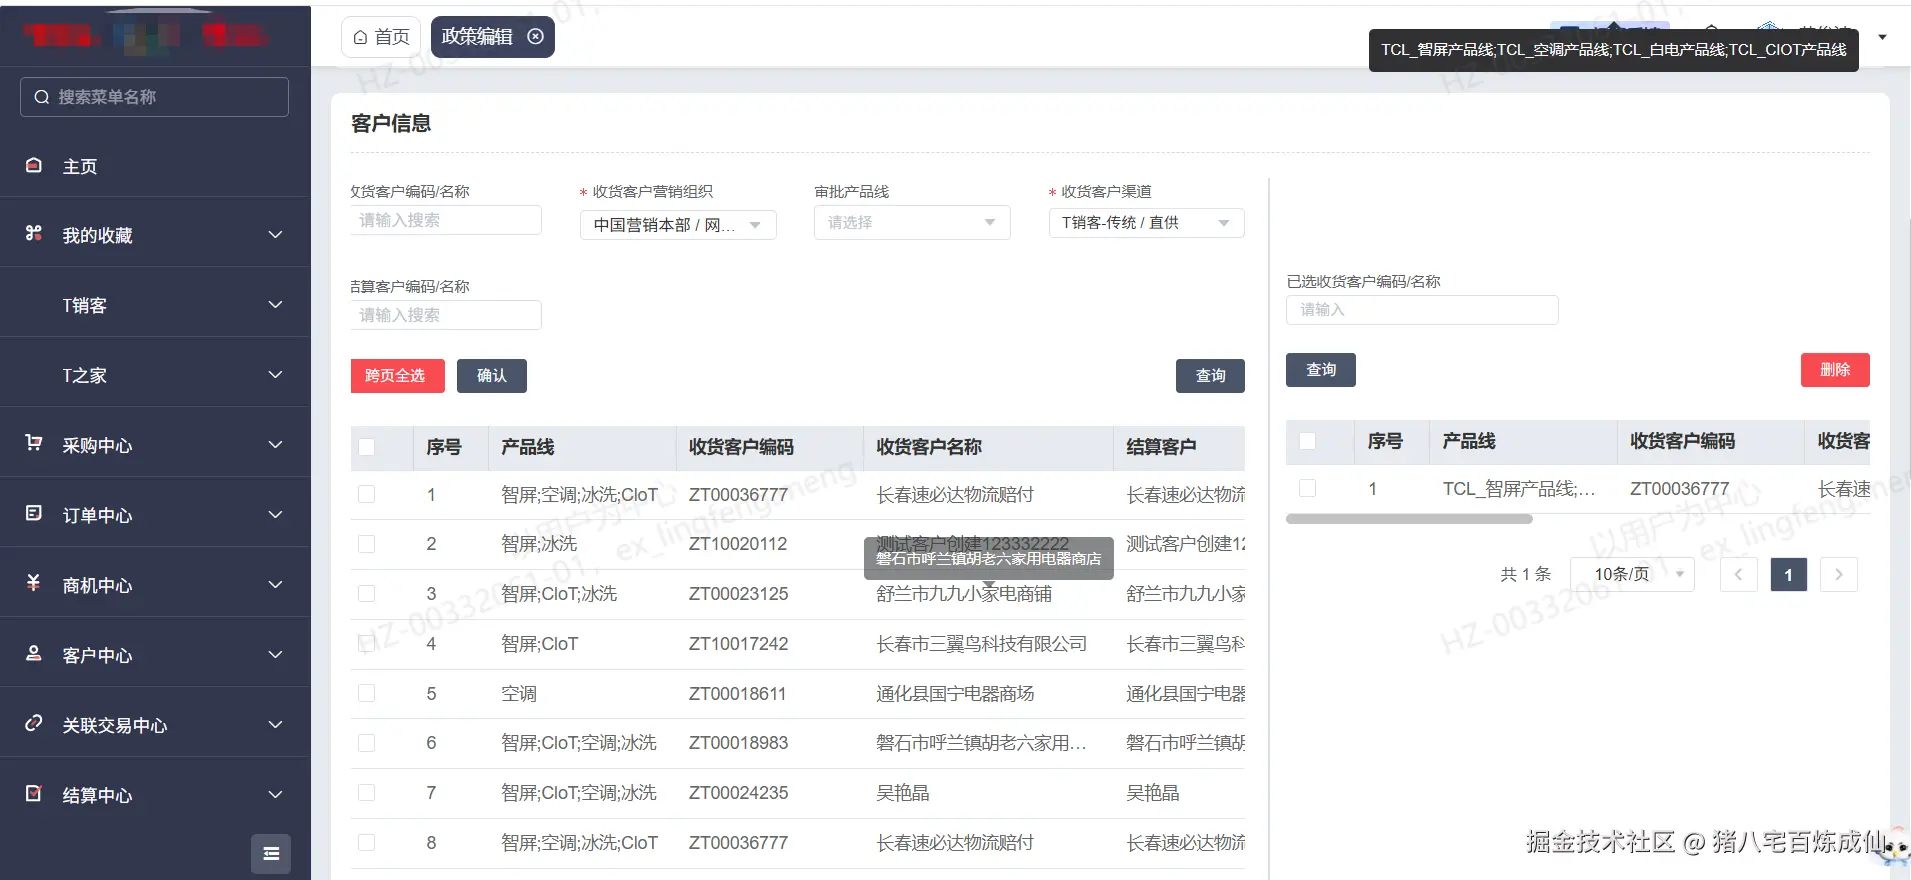
Task: Expand the 我的收藏 menu chevron
Action: [x=275, y=234]
